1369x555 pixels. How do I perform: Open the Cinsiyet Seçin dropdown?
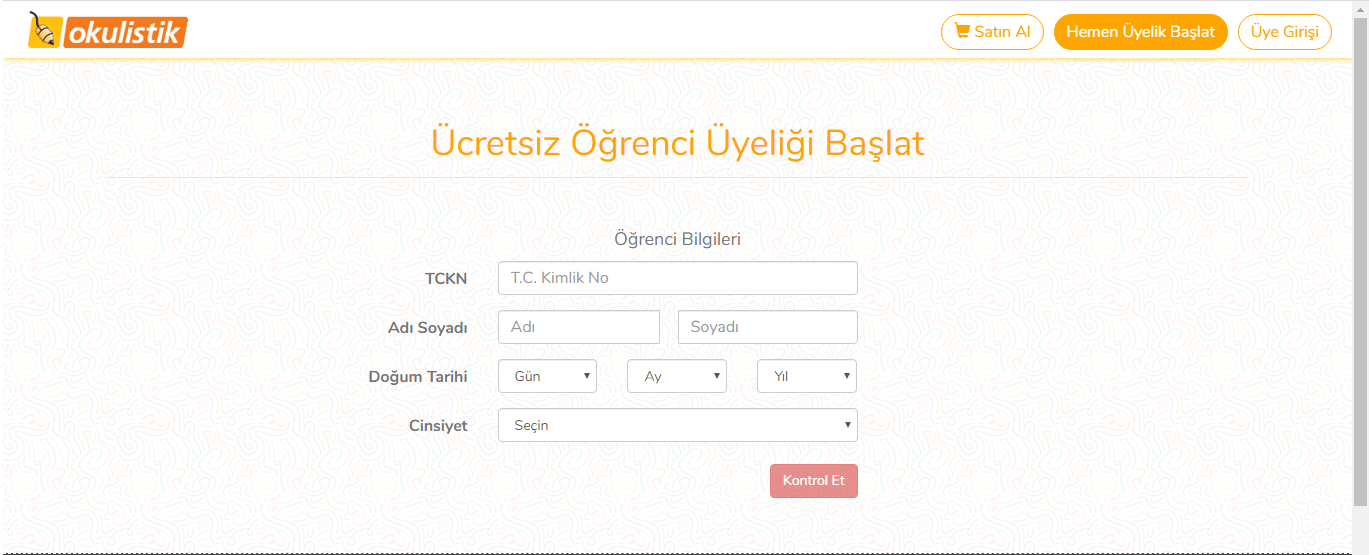pos(677,425)
